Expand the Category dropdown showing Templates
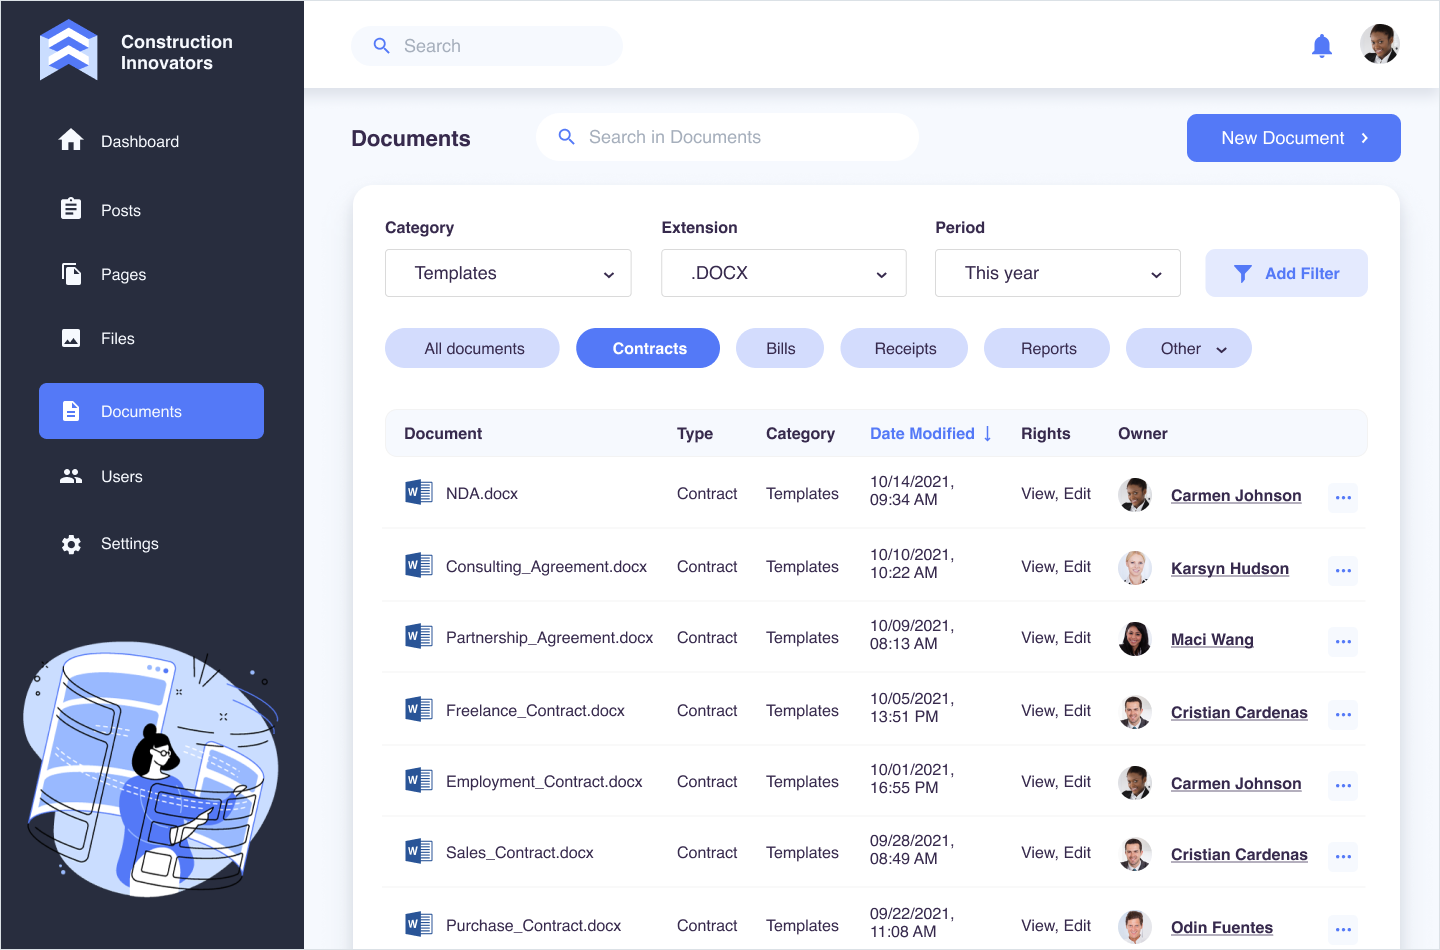The height and width of the screenshot is (950, 1440). coord(508,273)
